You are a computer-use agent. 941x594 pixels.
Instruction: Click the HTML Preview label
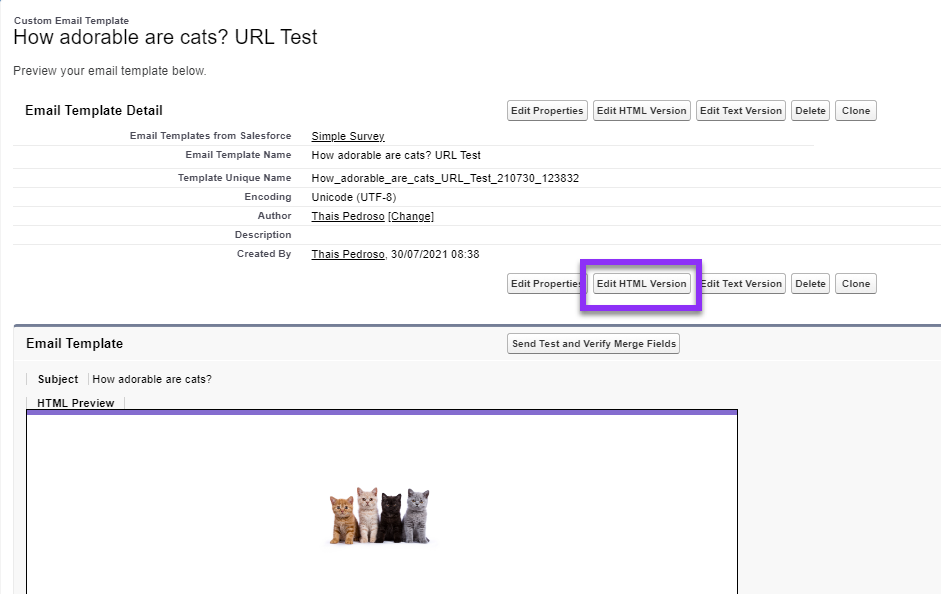[x=76, y=403]
